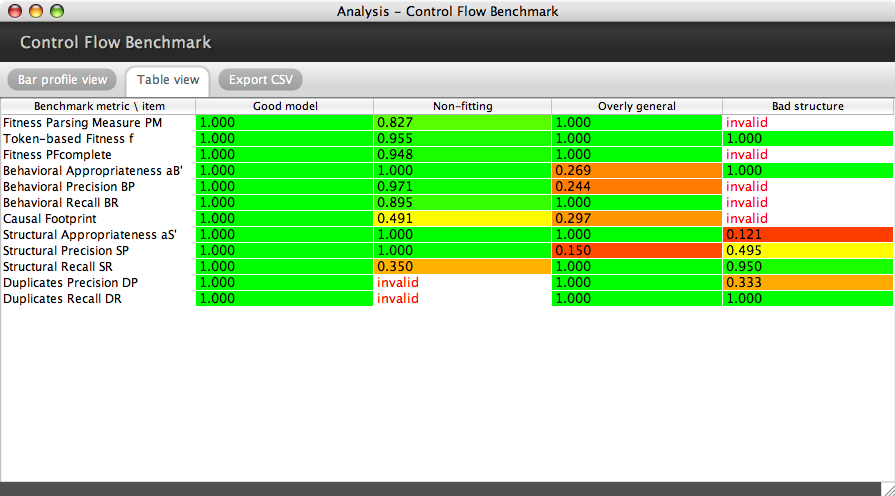This screenshot has height=496, width=895.
Task: Click the red 0.121 Structural Appropriateness cell
Action: tap(807, 234)
